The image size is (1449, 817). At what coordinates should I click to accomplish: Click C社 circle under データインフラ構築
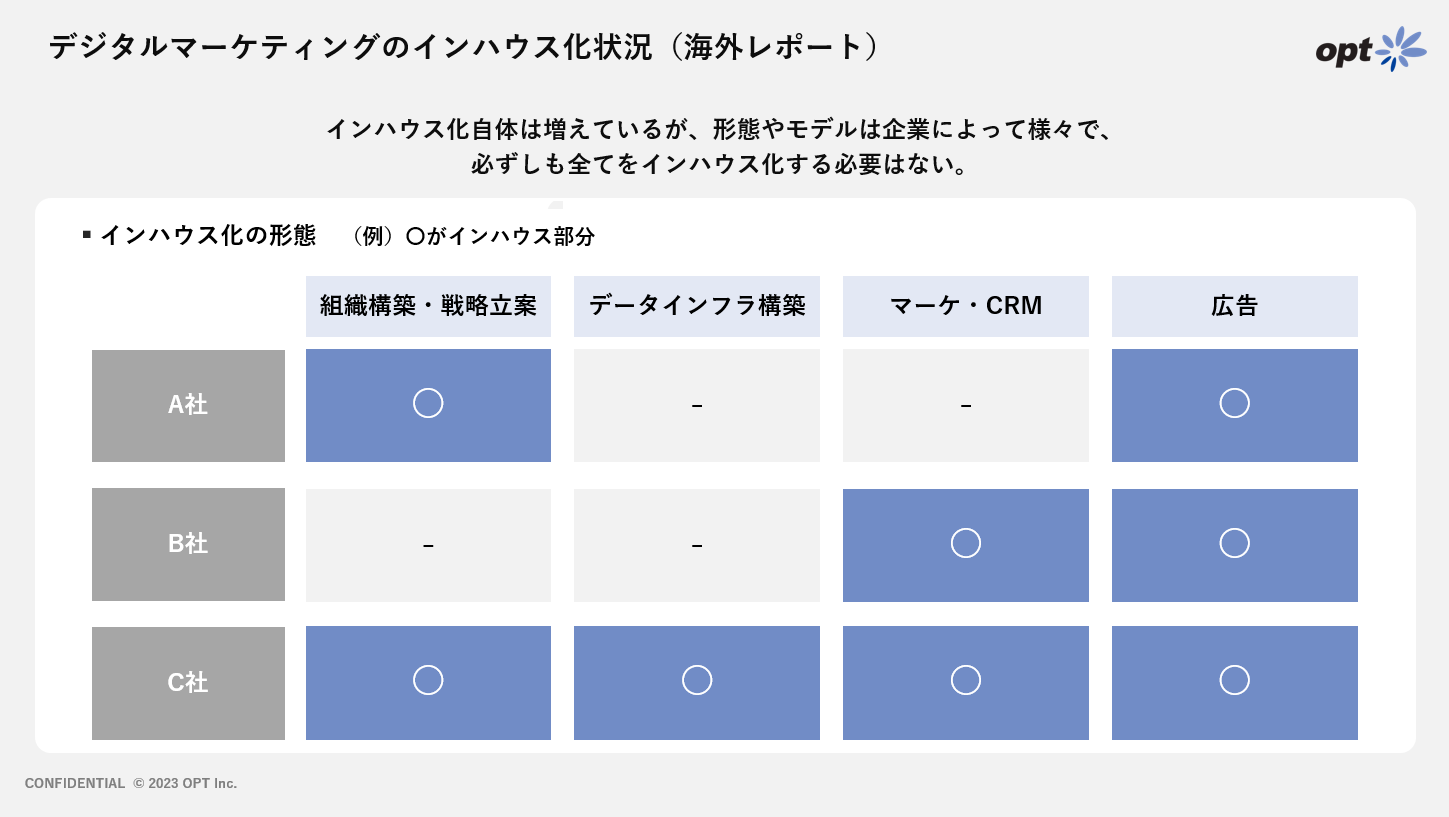(697, 680)
